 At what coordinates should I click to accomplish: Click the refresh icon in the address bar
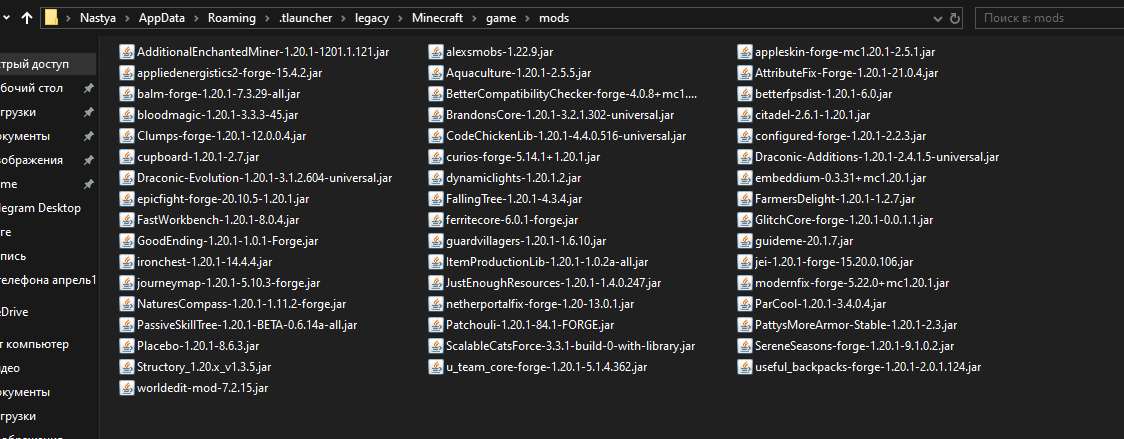pos(954,18)
